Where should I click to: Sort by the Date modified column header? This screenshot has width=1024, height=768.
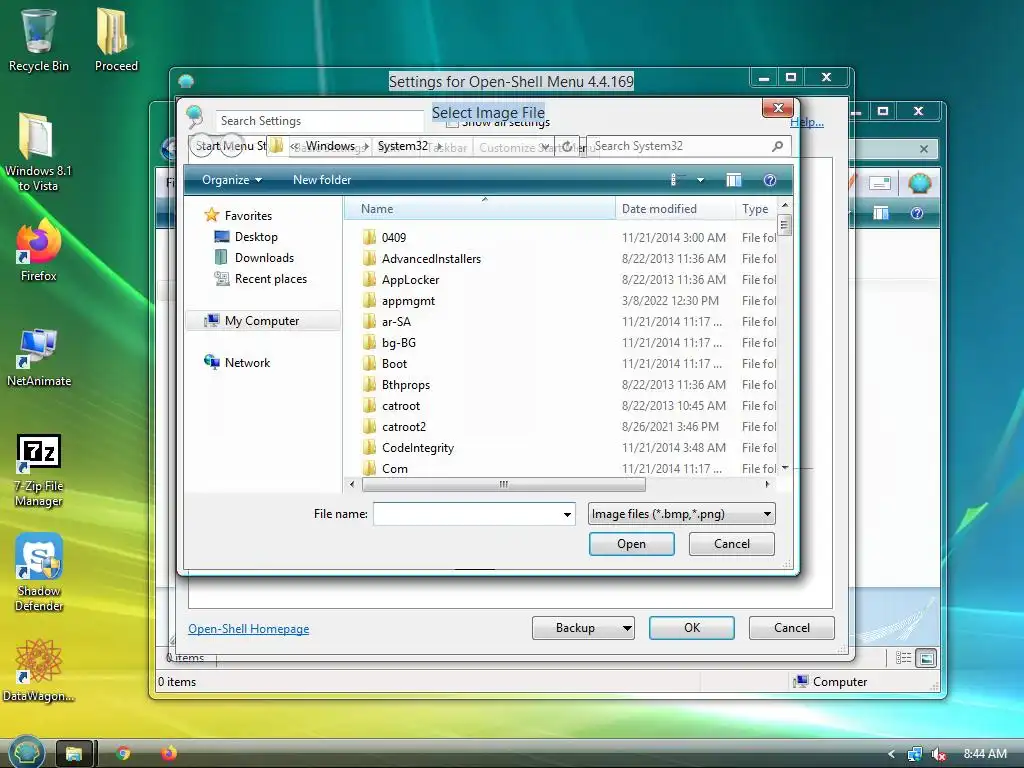click(x=674, y=209)
